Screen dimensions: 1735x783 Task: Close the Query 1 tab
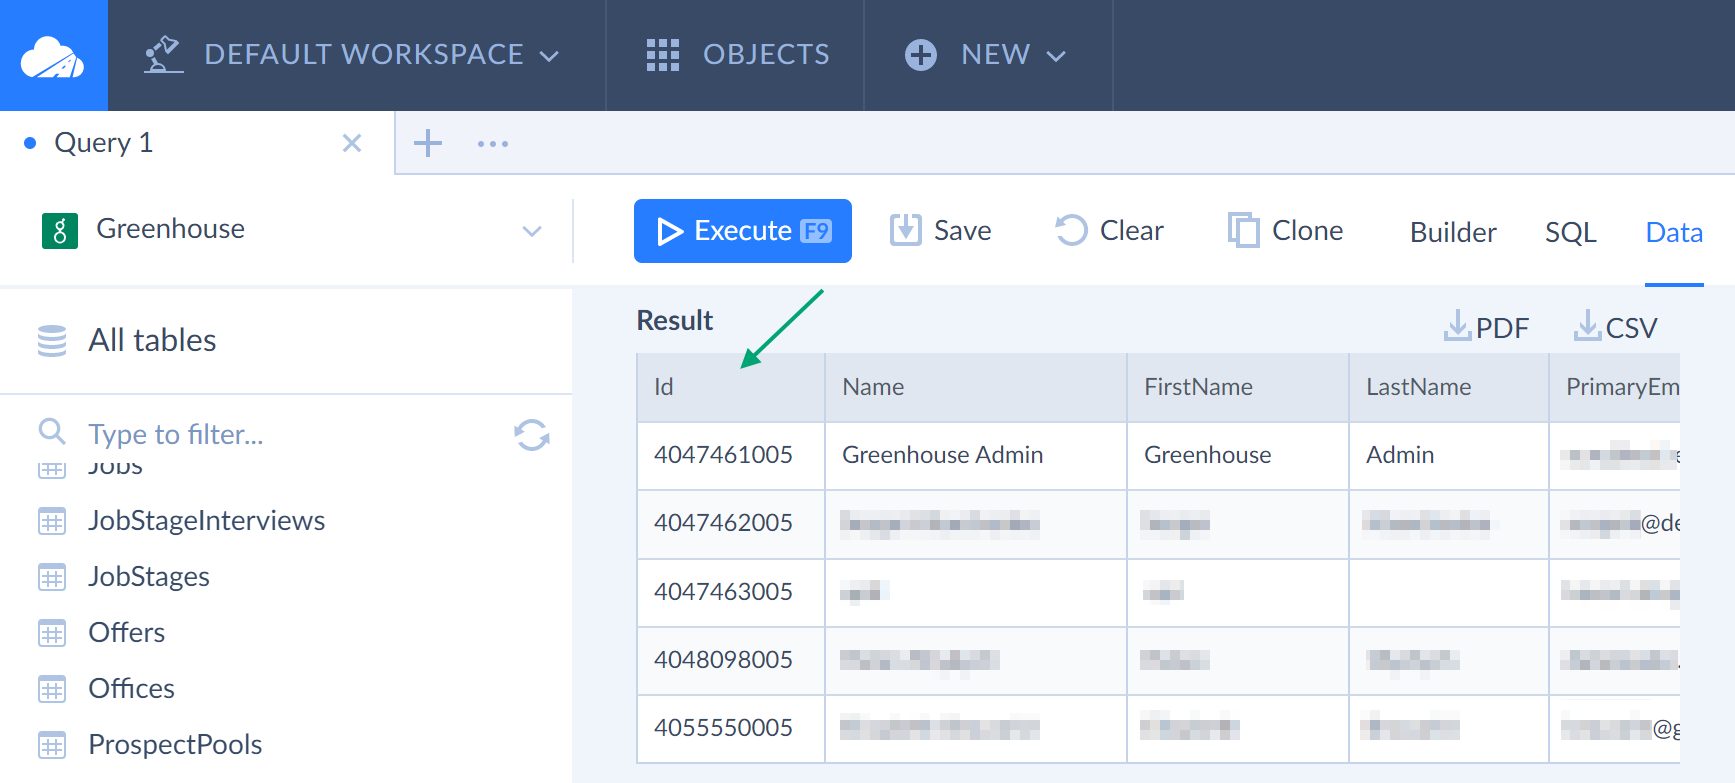352,143
